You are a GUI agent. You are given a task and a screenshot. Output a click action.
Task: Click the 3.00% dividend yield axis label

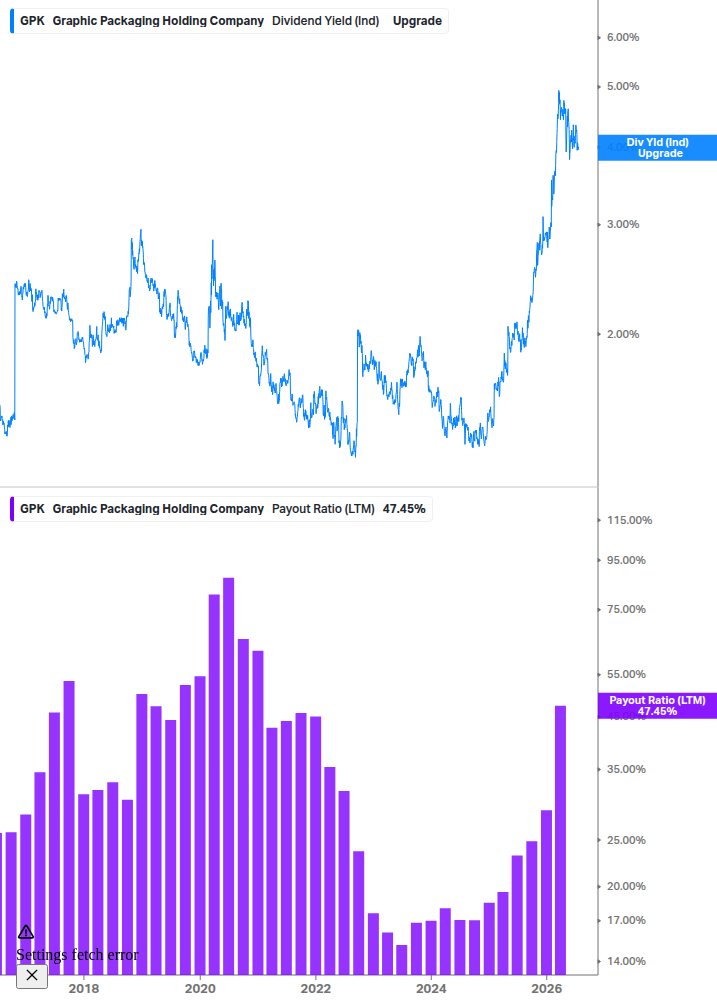623,224
